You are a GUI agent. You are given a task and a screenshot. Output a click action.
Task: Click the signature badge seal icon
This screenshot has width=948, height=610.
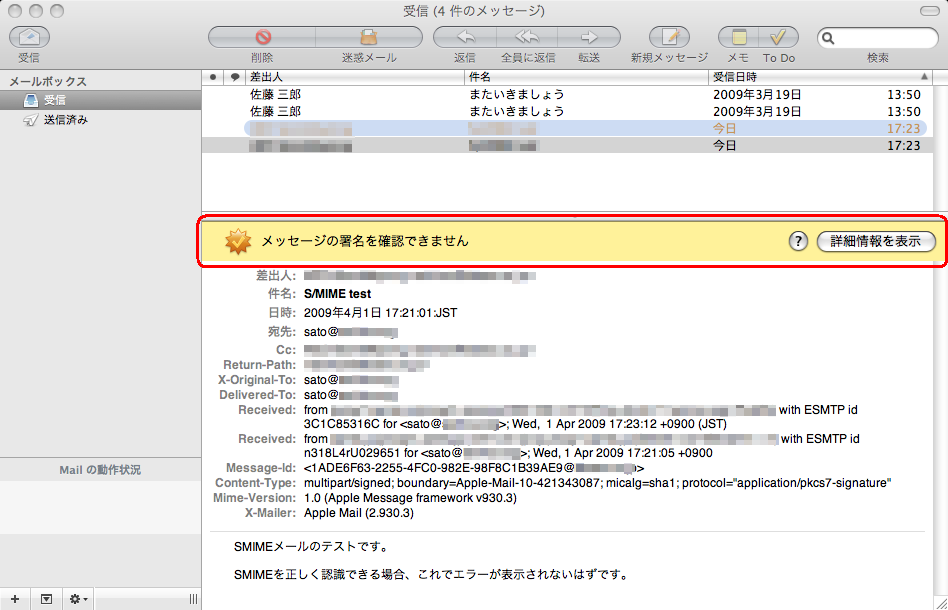pyautogui.click(x=238, y=241)
